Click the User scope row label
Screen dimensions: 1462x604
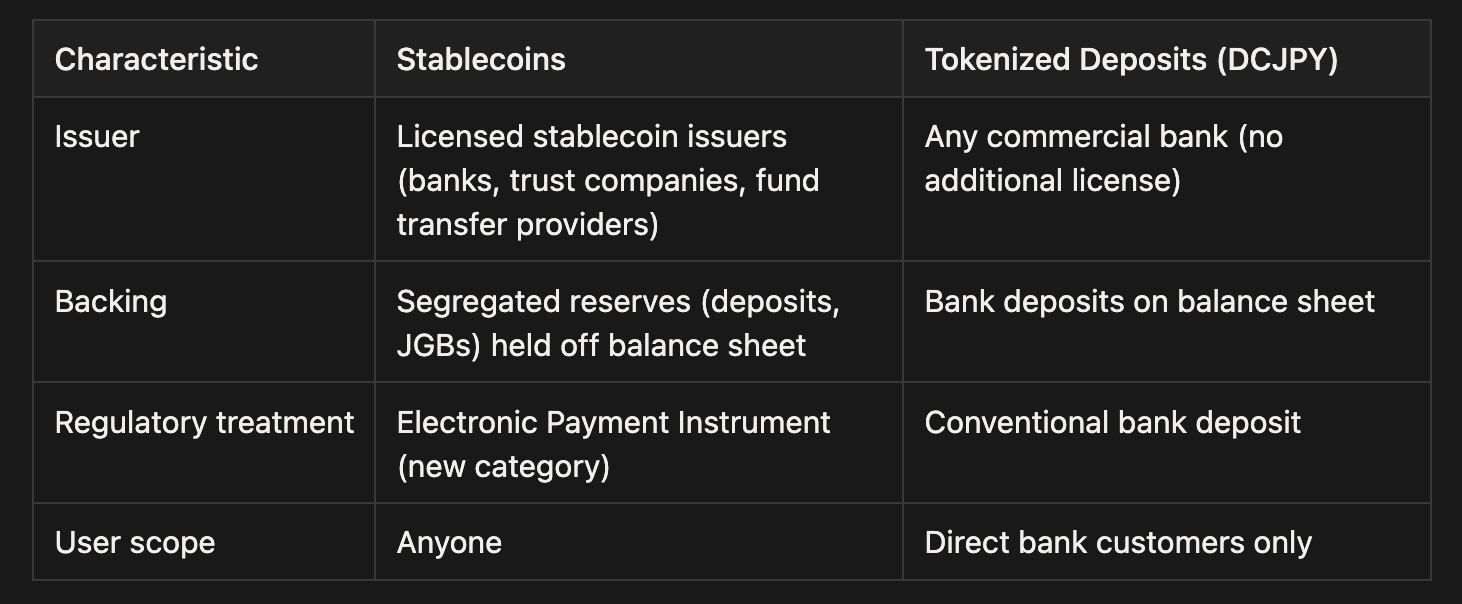click(135, 543)
